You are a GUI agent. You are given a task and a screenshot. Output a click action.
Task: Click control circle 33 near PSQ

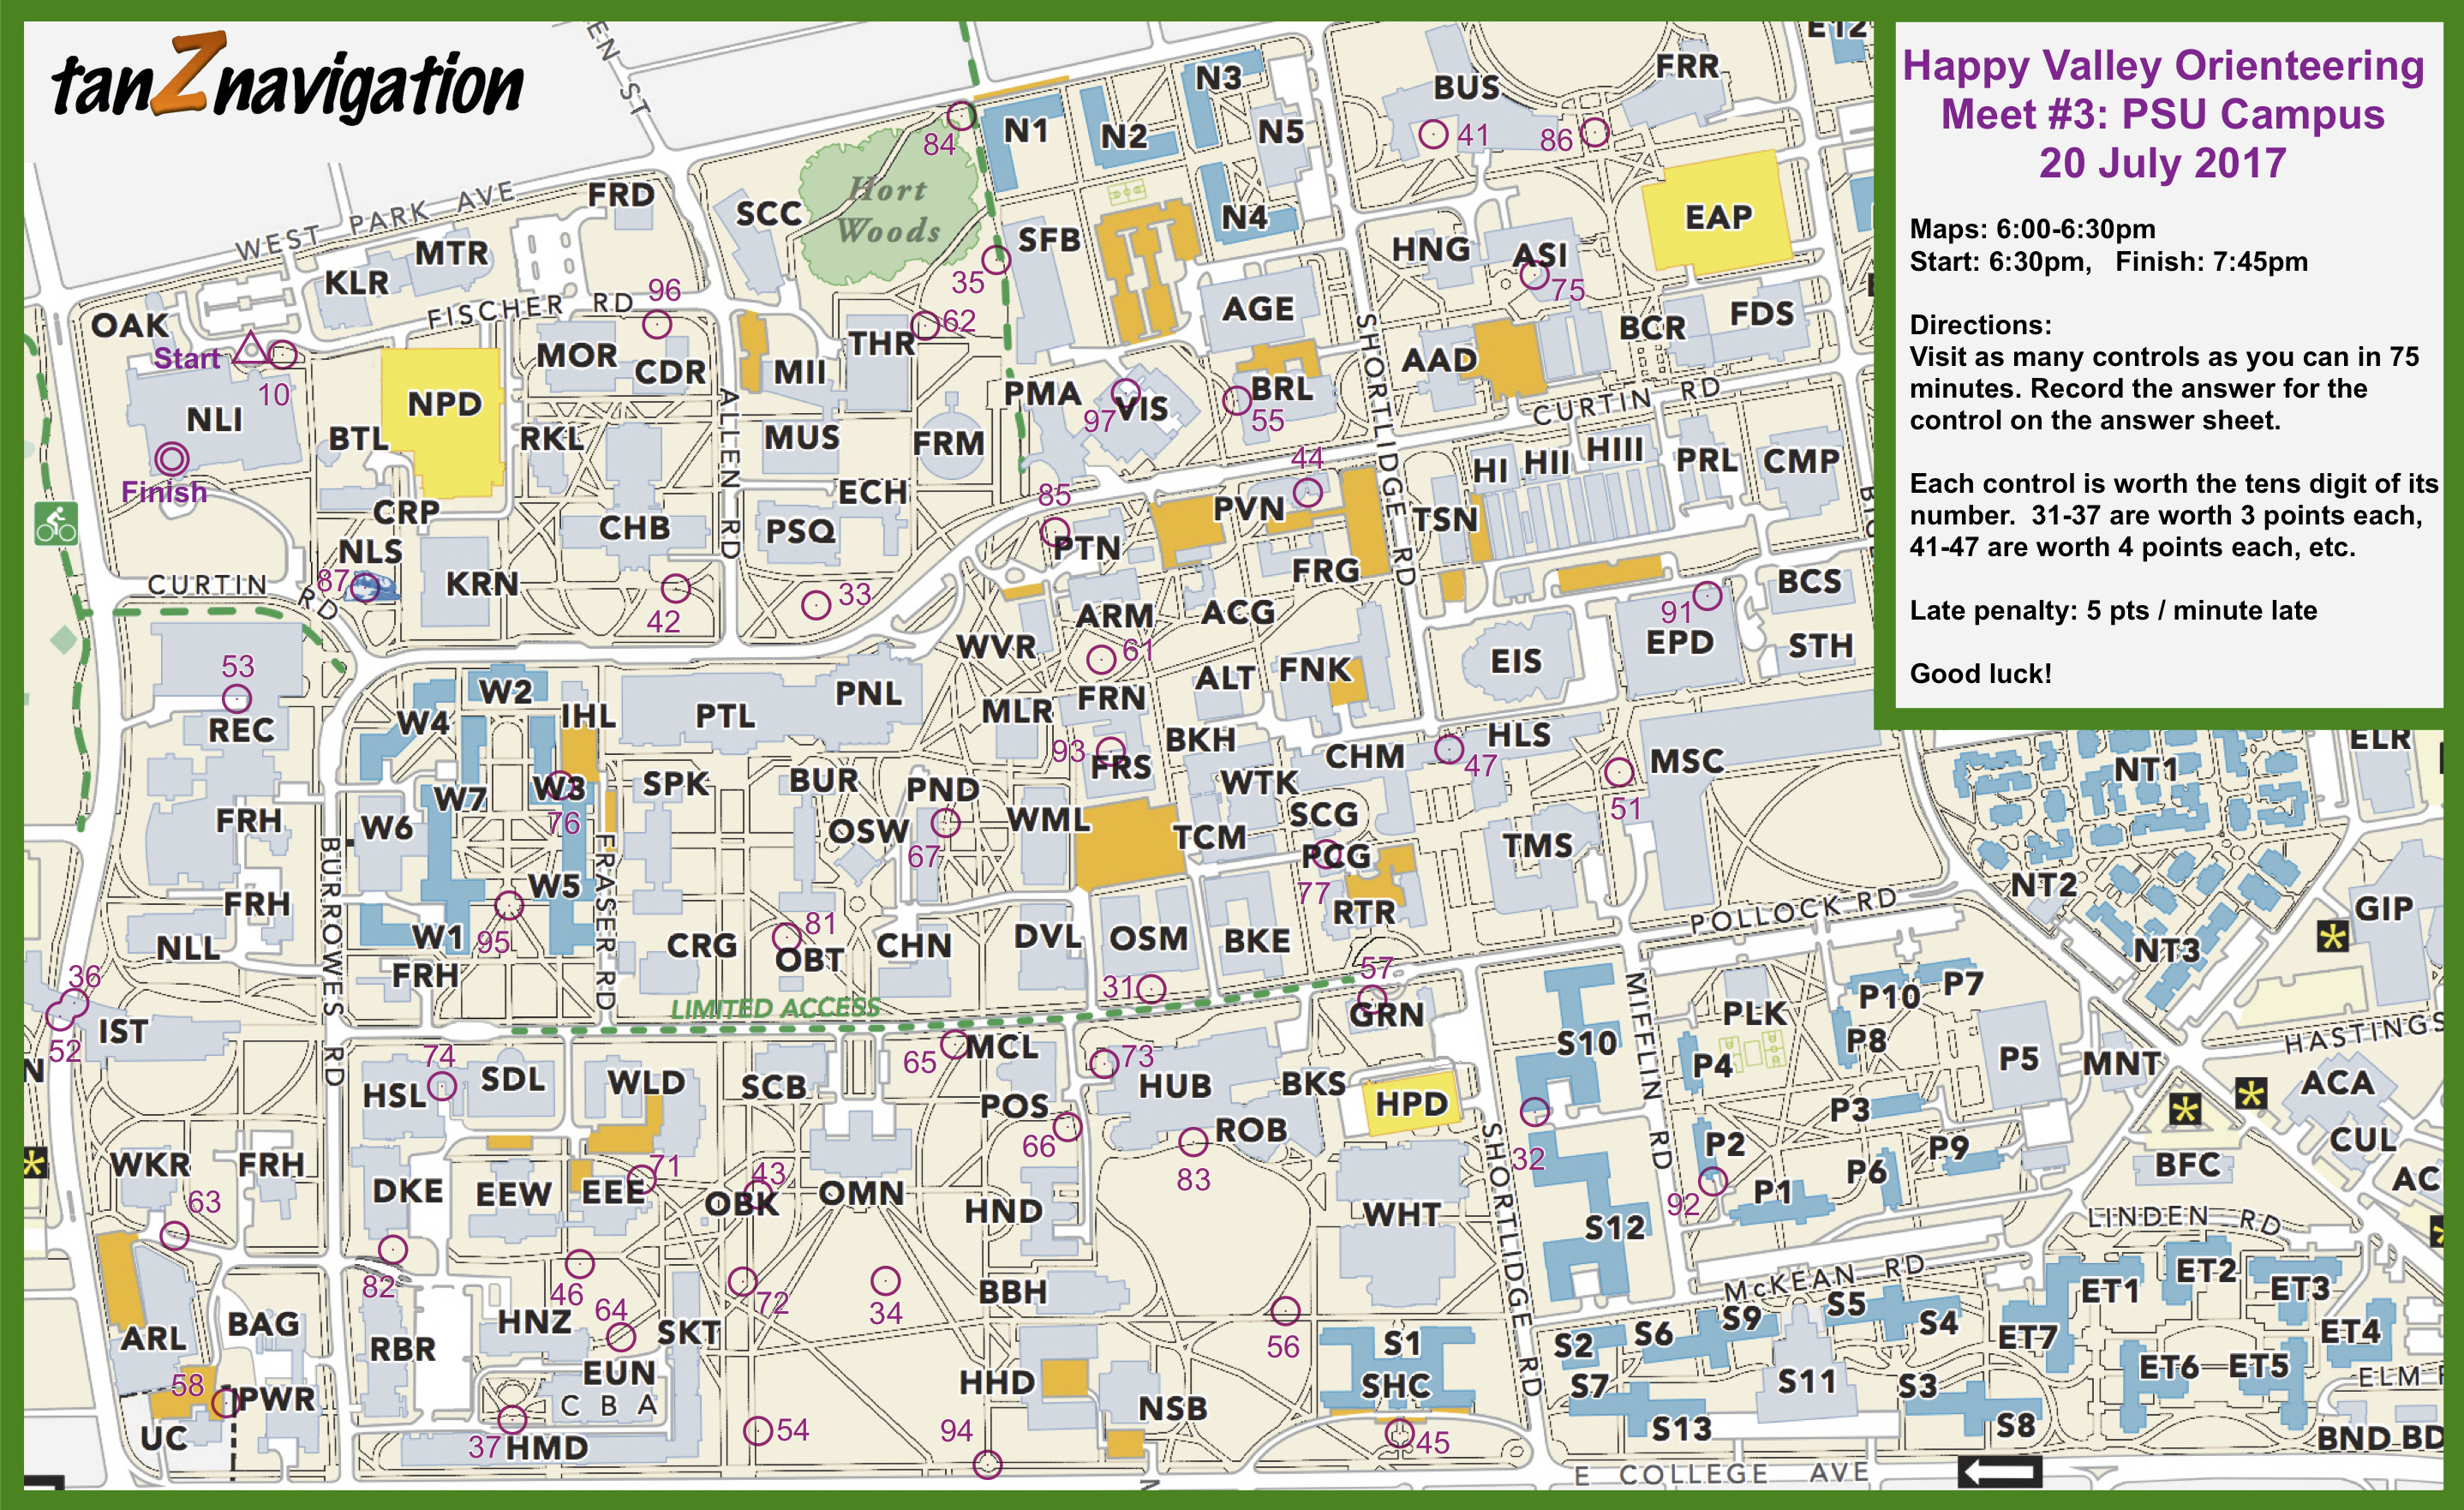[x=816, y=604]
